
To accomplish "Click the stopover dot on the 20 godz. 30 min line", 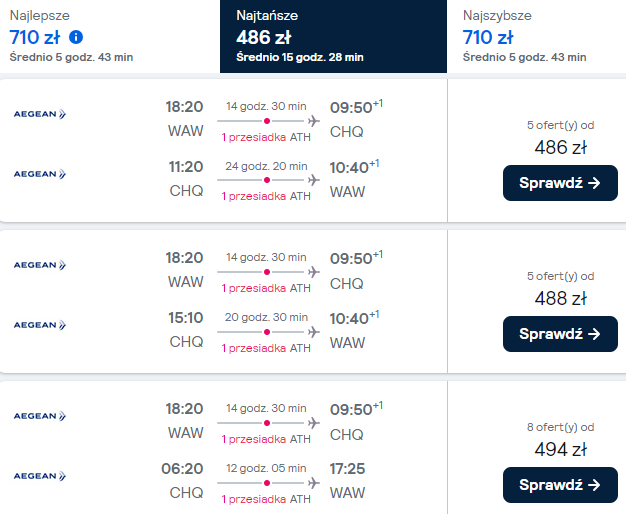I will [267, 331].
